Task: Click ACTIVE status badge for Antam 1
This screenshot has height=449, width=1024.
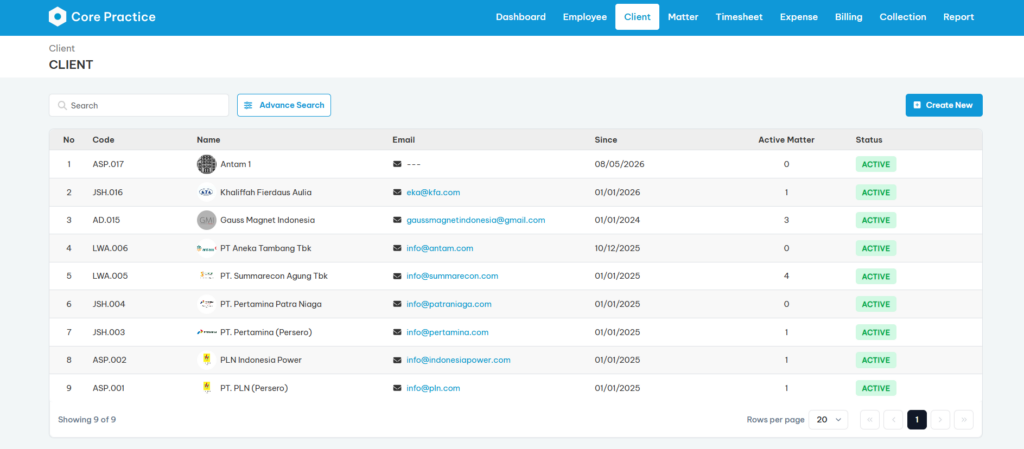Action: (876, 164)
